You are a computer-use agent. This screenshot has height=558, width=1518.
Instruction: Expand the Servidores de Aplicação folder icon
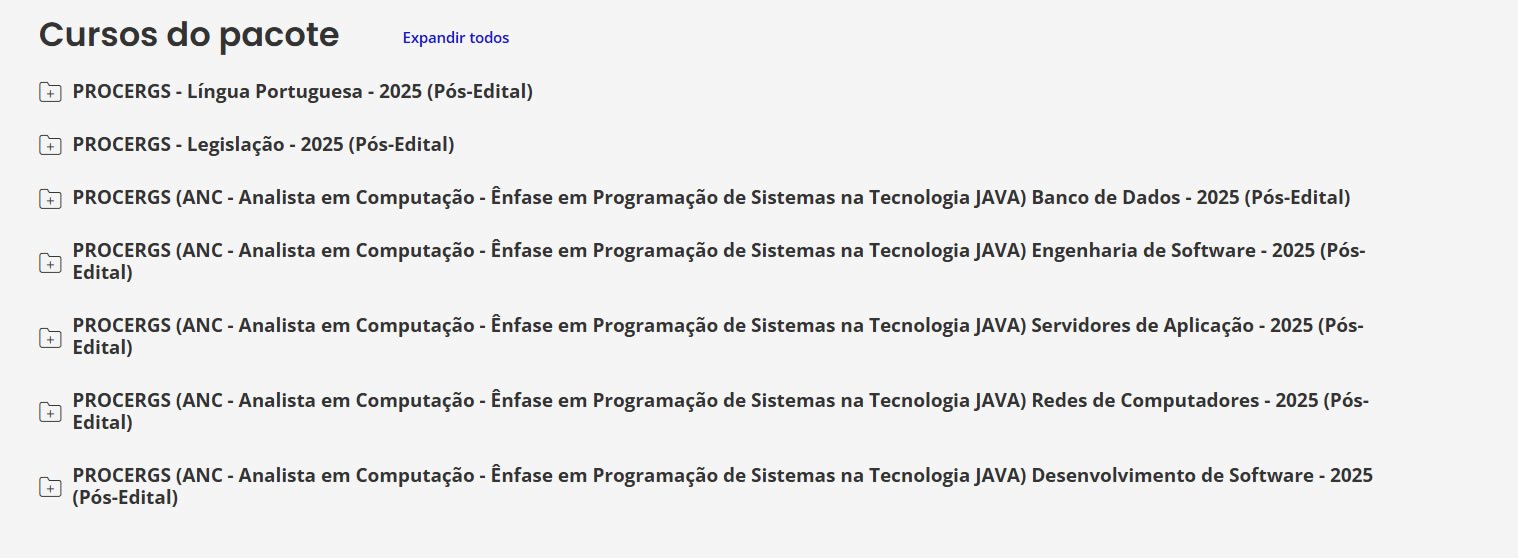tap(50, 338)
